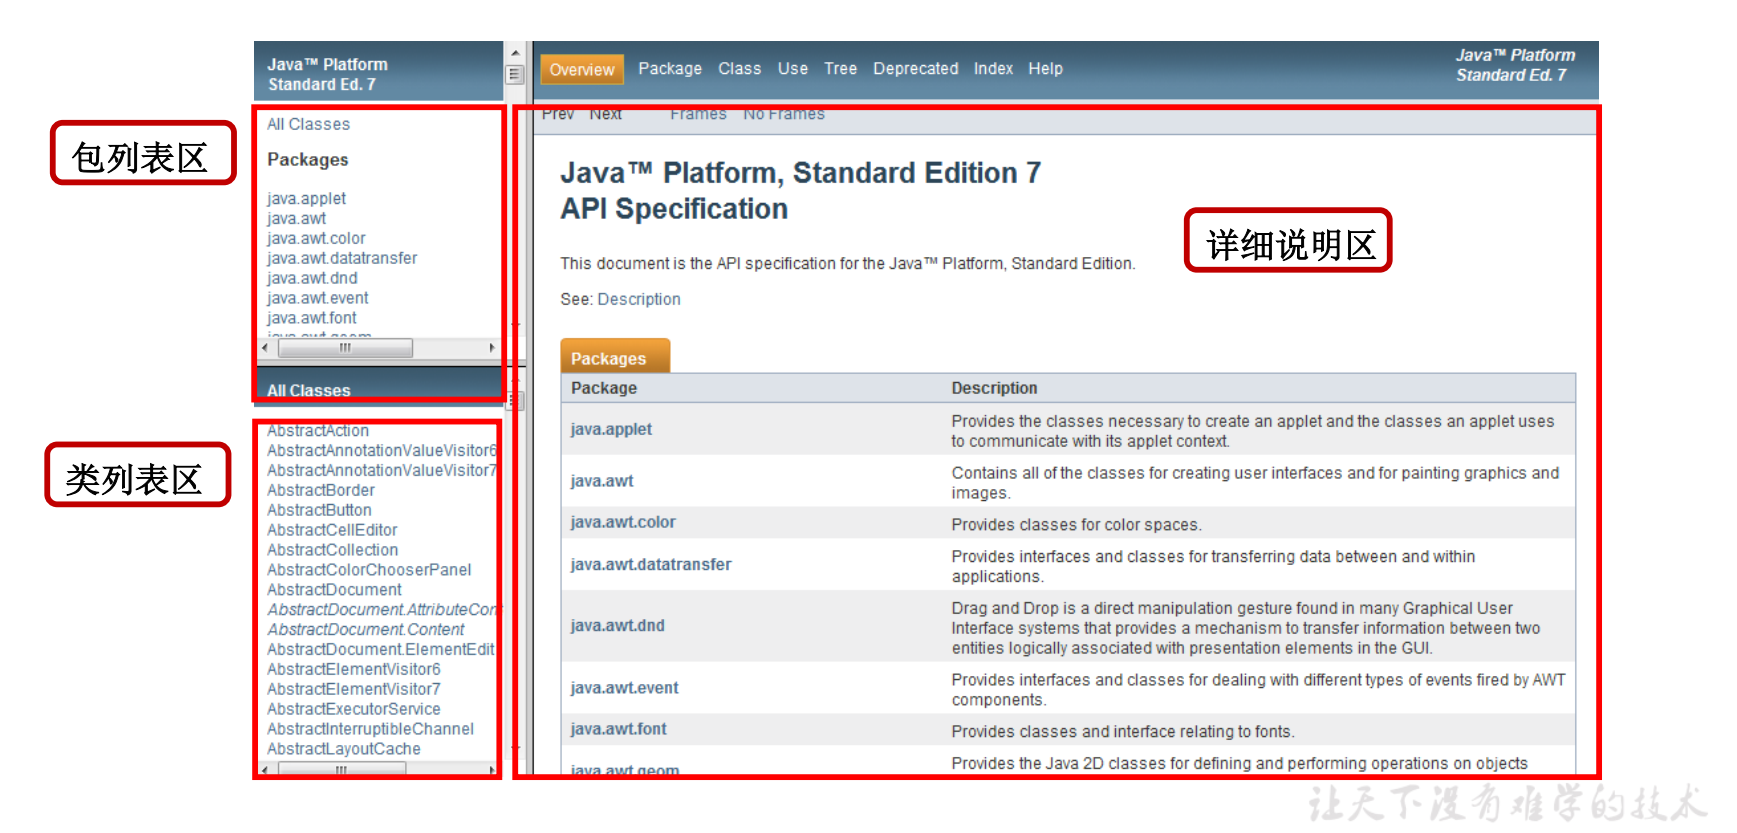Select java.applet in the packages list

click(306, 199)
